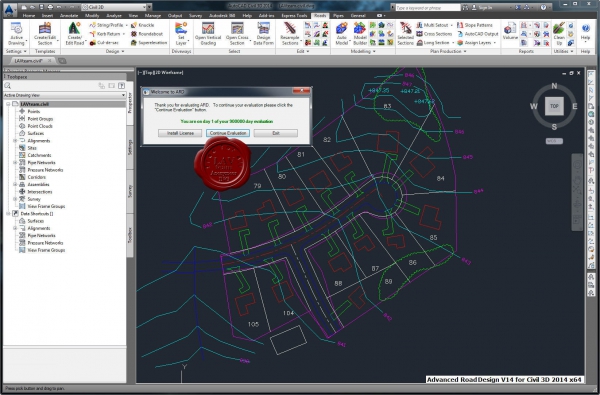
Task: Open the Cross Sections plot tool
Action: 434,34
